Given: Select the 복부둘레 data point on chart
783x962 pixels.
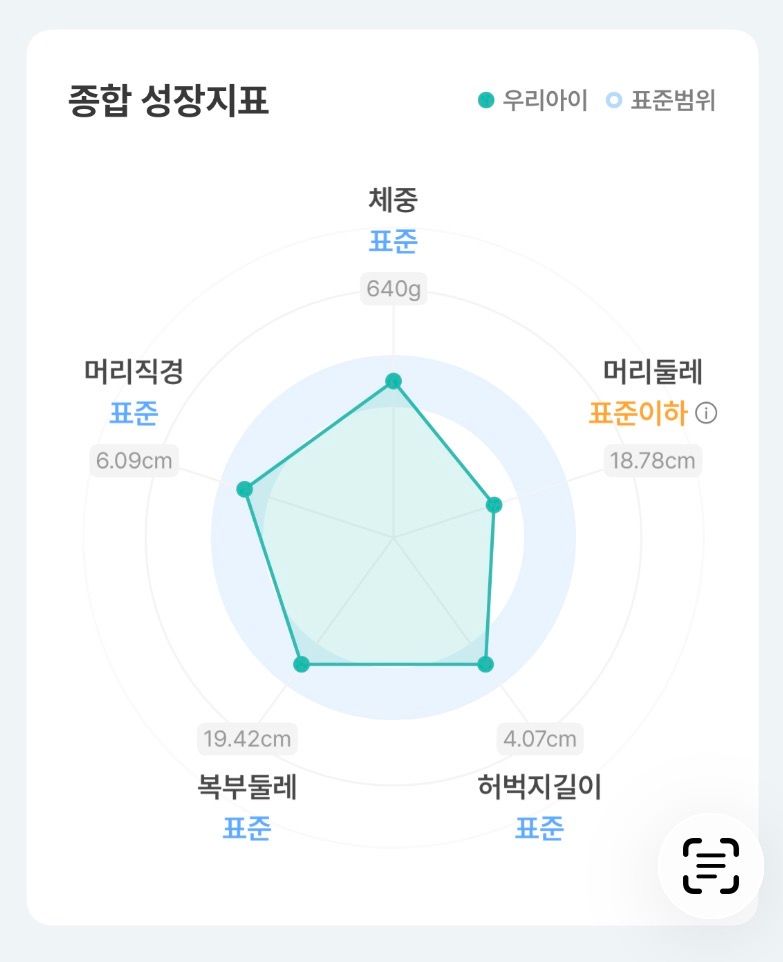Looking at the screenshot, I should (x=301, y=664).
